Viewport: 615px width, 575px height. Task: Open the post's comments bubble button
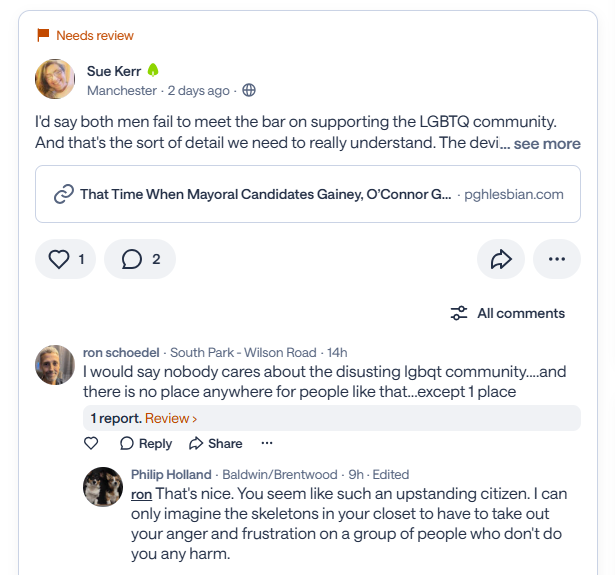point(140,259)
